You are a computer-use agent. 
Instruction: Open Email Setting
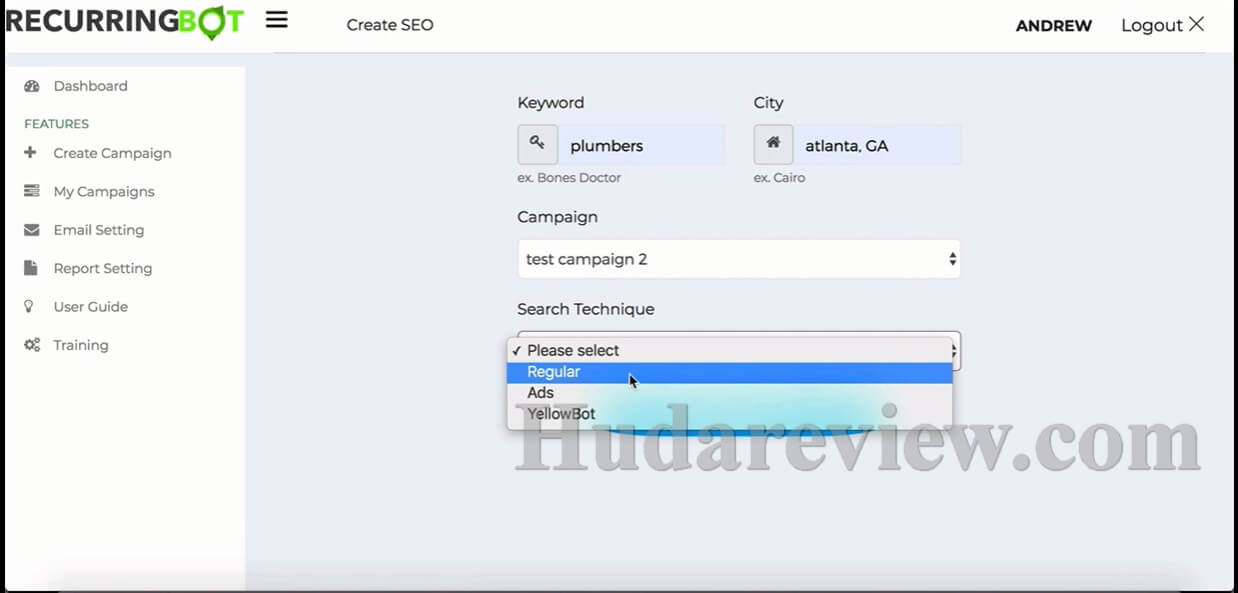(x=99, y=230)
